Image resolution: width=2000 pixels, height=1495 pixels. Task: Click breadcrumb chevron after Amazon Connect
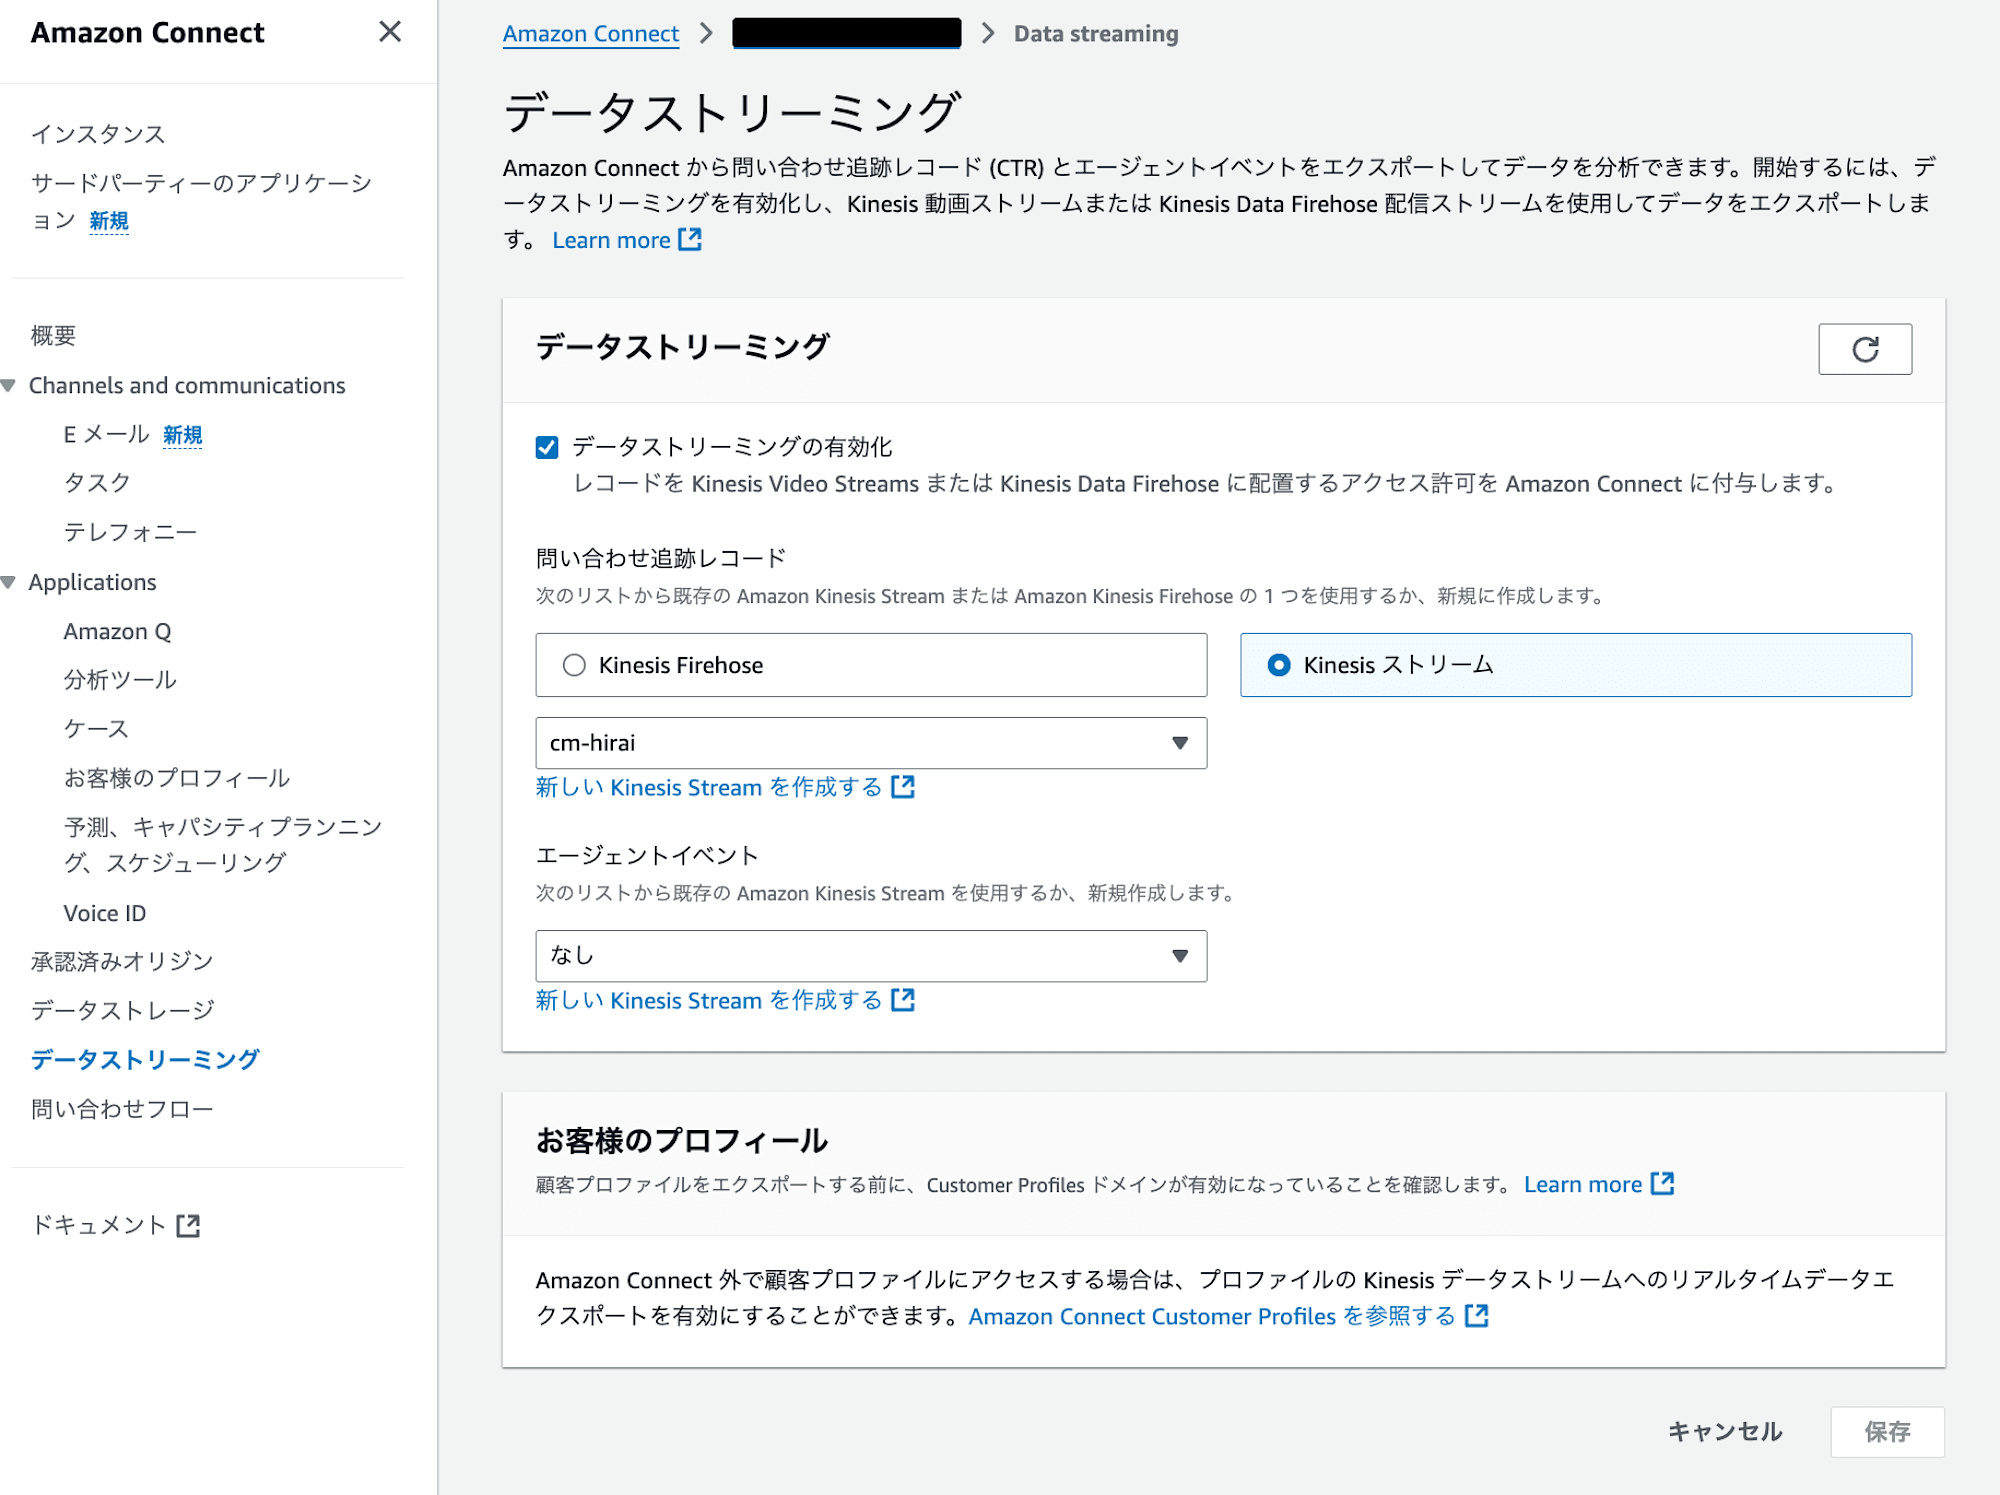tap(706, 33)
